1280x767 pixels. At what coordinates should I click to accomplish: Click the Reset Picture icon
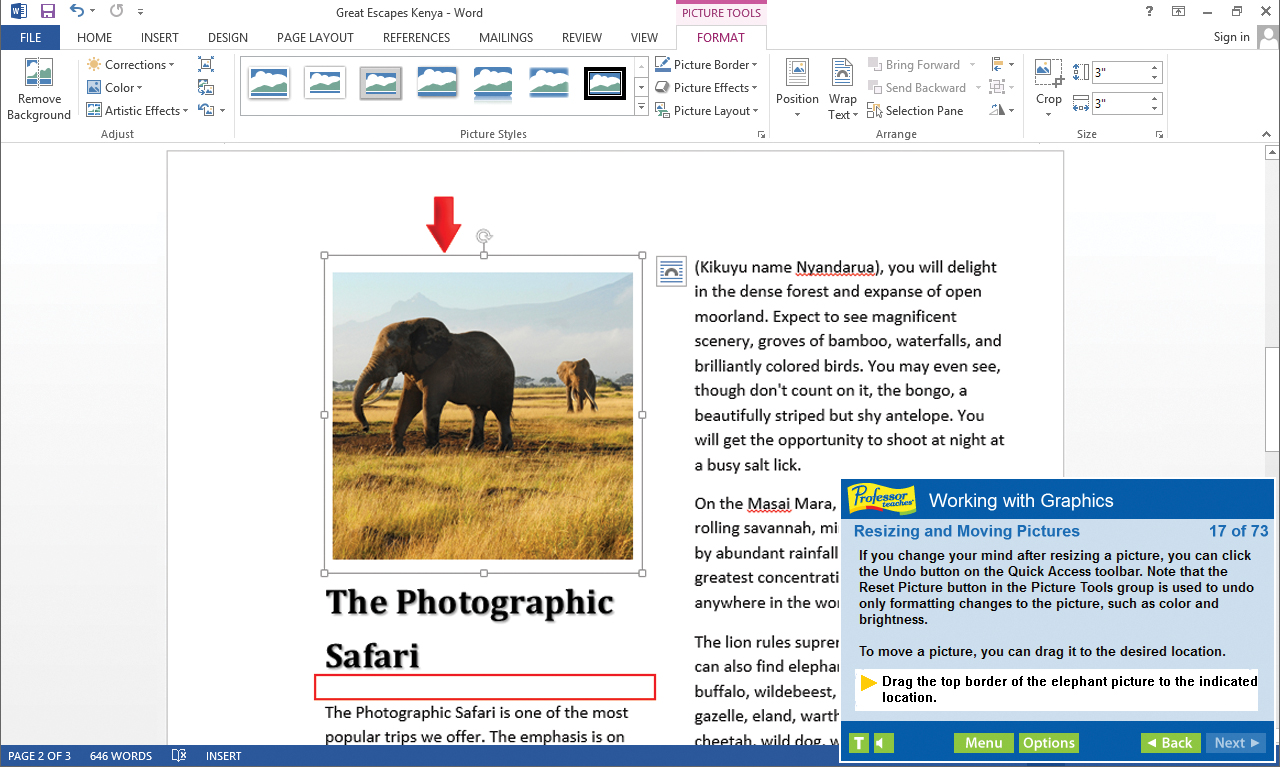pyautogui.click(x=205, y=110)
